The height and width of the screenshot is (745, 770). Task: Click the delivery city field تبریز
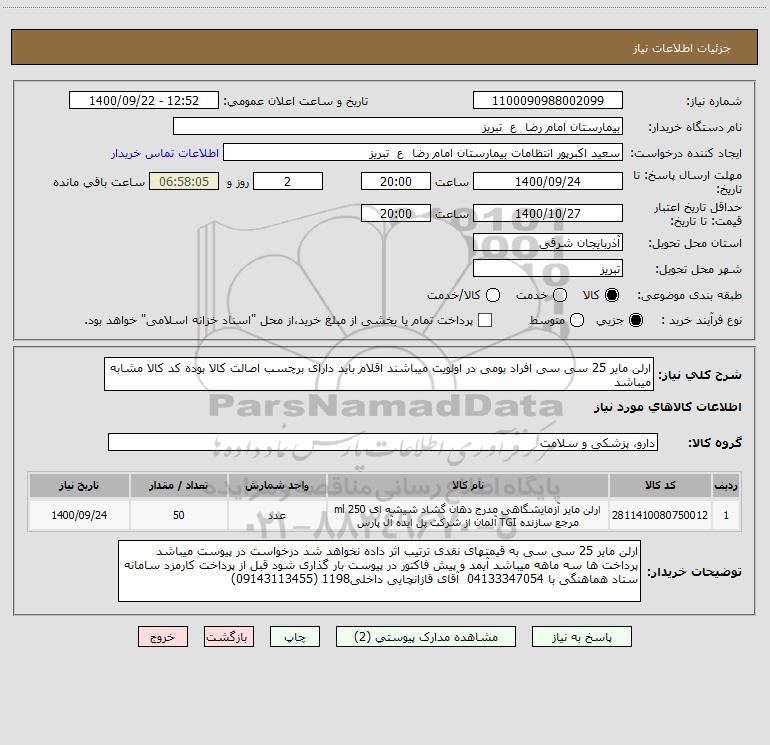click(548, 269)
